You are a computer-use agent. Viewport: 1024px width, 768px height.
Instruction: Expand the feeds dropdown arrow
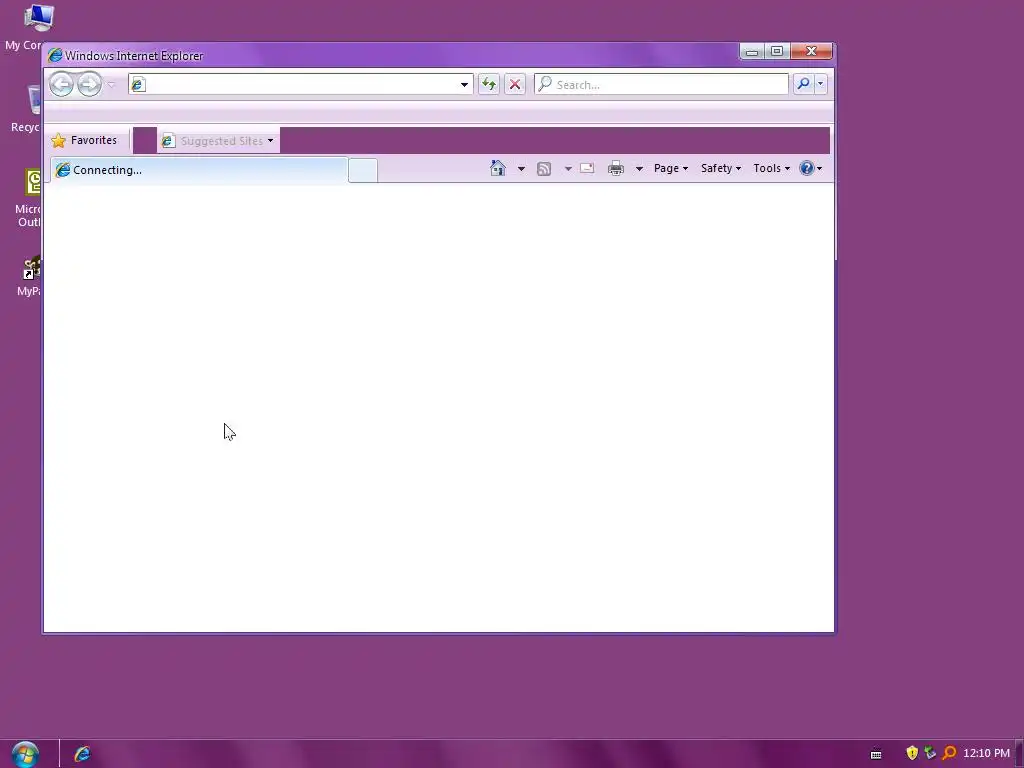tap(568, 168)
